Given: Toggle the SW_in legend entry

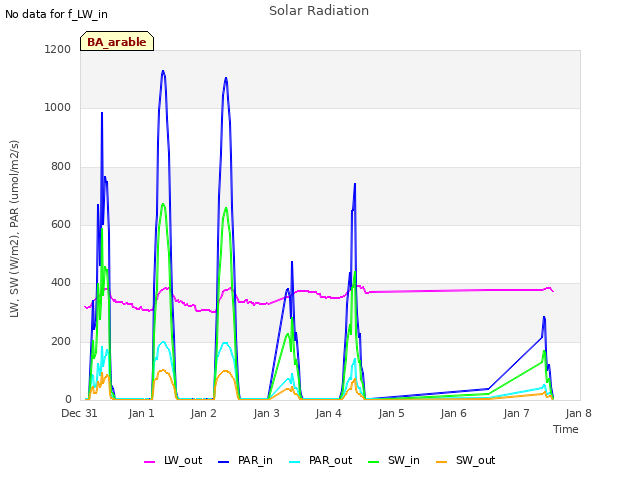Looking at the screenshot, I should pos(394,460).
